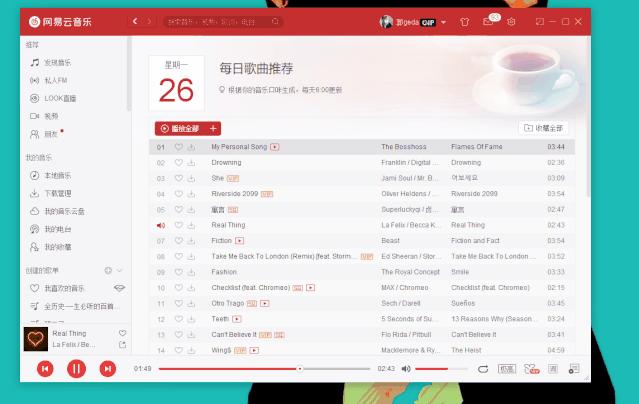Like current song in player bar
Viewport: 639px width, 404px height.
(122, 333)
